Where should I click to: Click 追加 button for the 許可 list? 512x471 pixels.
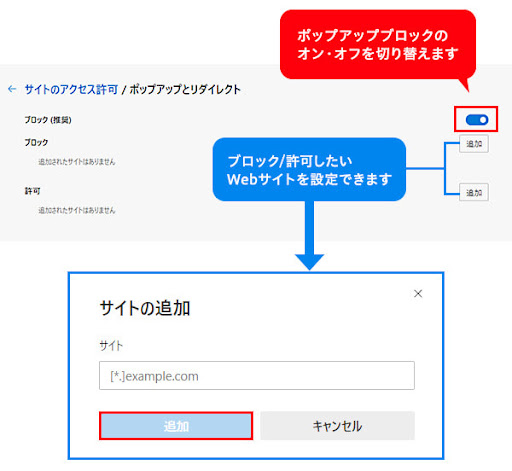click(x=474, y=192)
